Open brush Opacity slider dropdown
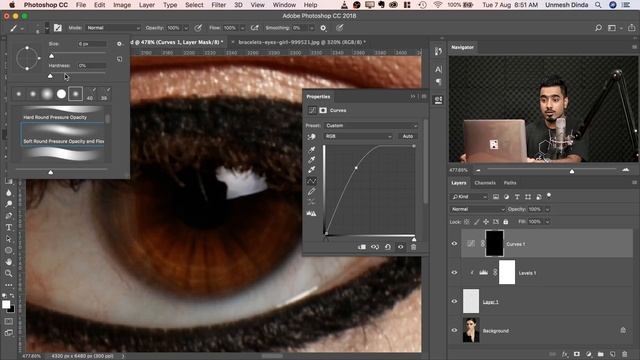The height and width of the screenshot is (360, 640). pyautogui.click(x=186, y=28)
